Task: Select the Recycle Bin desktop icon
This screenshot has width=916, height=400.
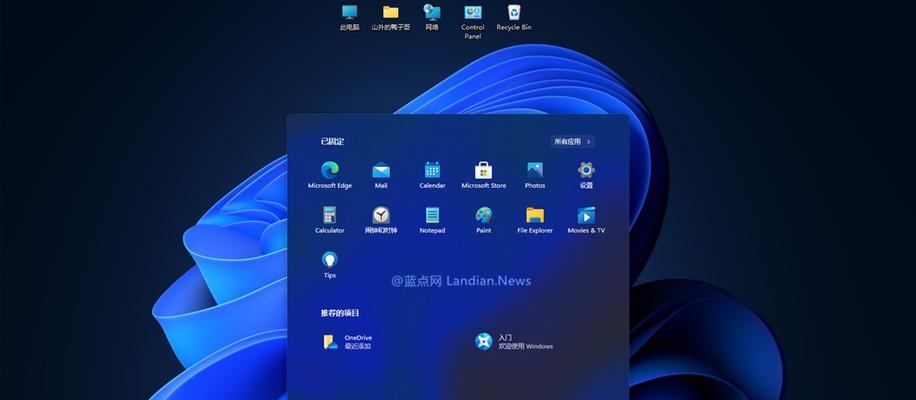Action: (514, 18)
